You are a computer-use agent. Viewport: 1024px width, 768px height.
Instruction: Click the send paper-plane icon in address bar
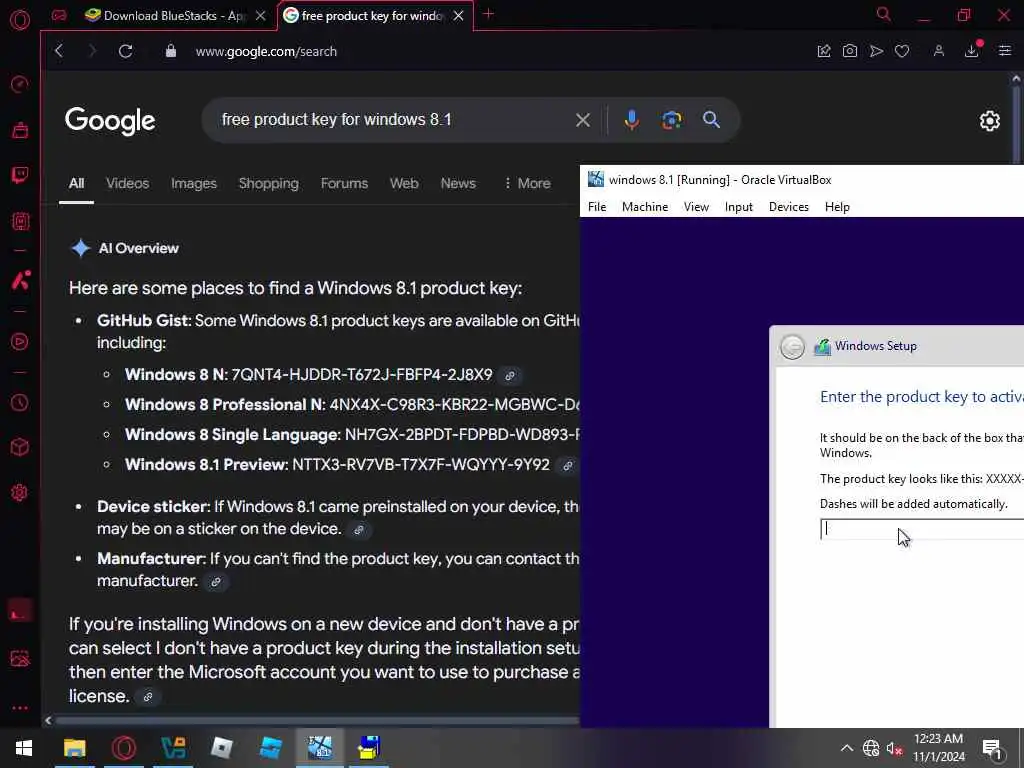[876, 51]
